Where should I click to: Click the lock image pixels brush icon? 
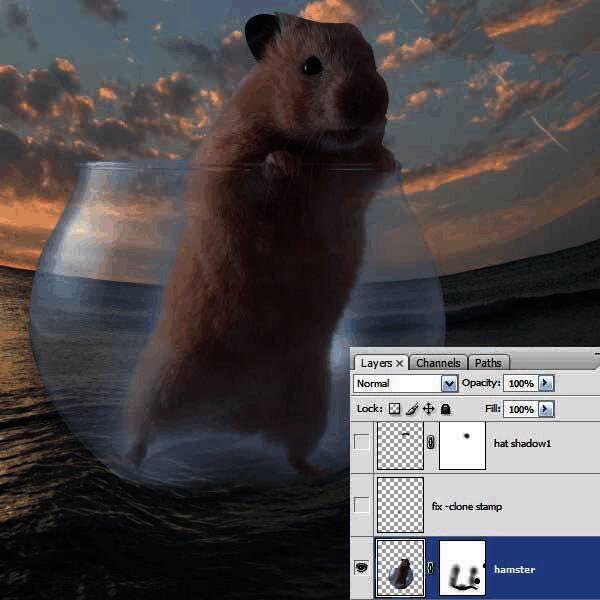point(412,409)
